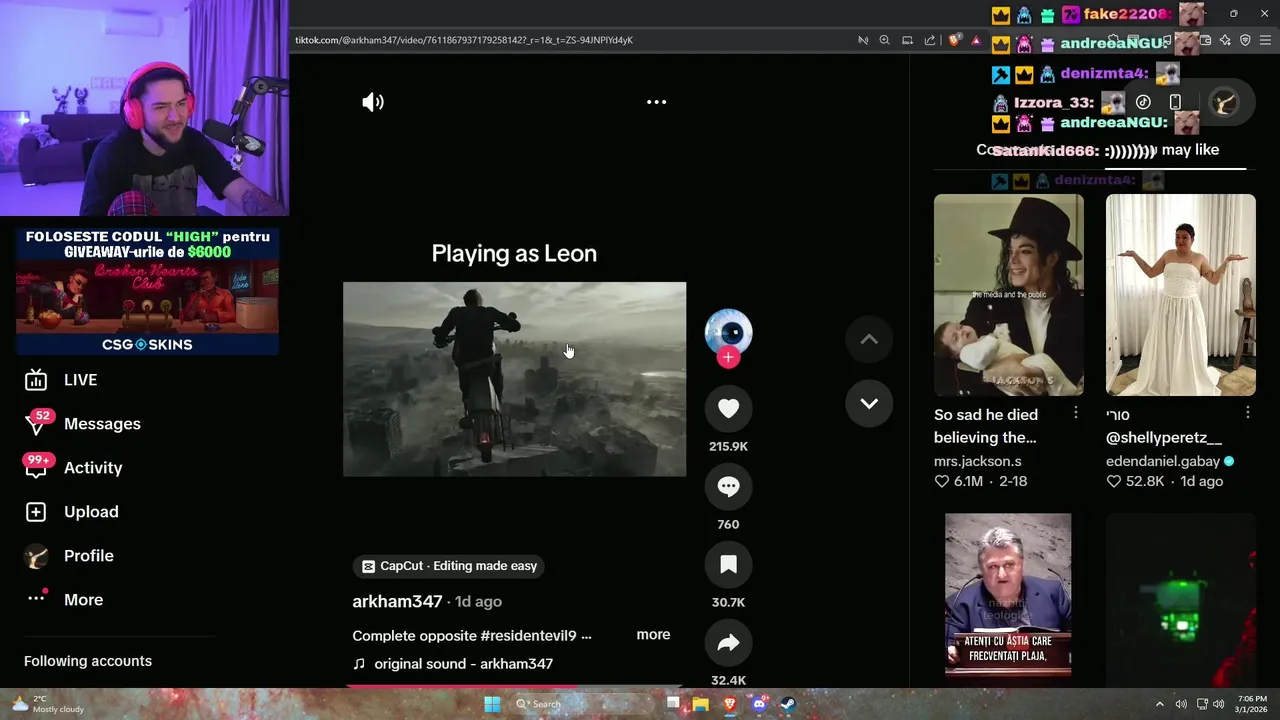This screenshot has height=720, width=1280.
Task: Click the browser address bar URL
Action: click(464, 40)
